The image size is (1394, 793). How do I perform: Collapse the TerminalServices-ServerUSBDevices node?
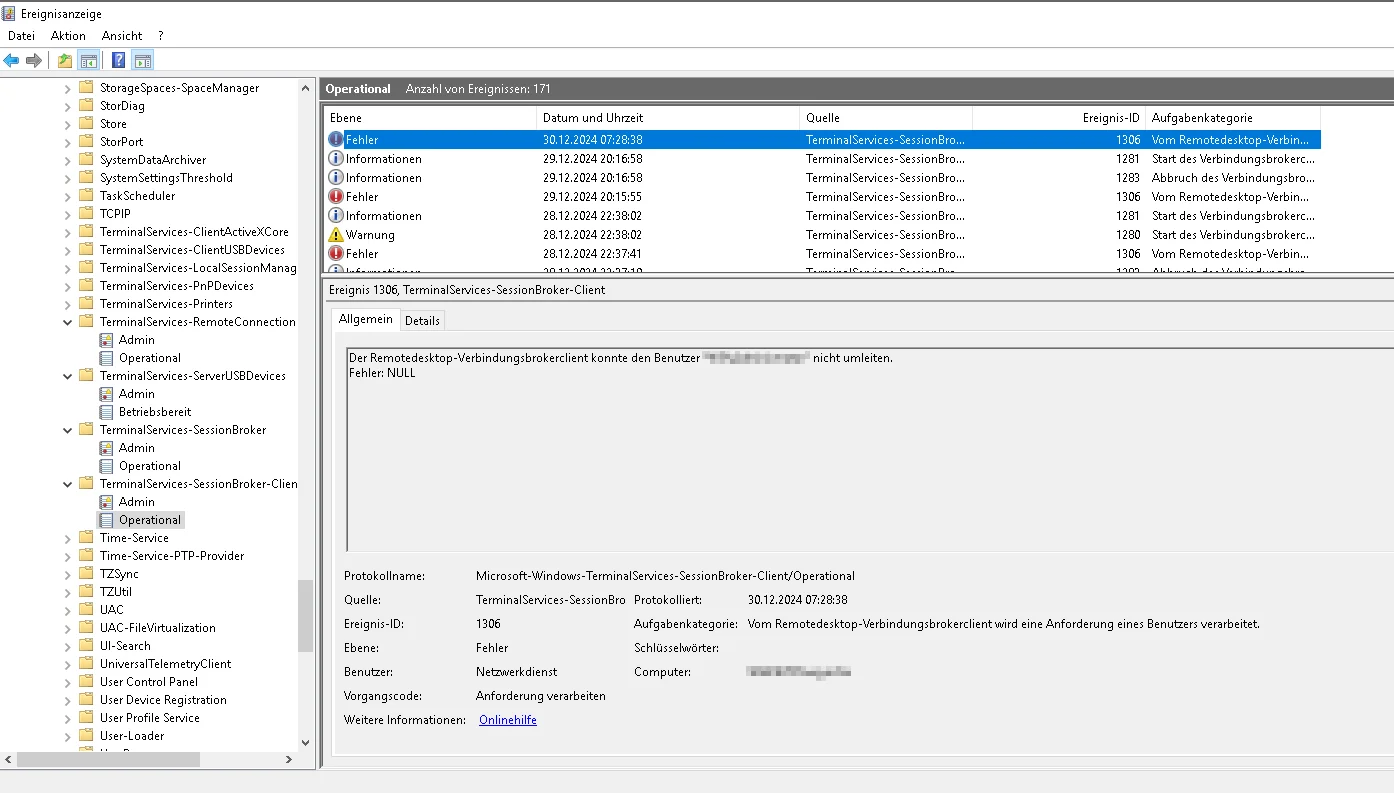click(68, 376)
